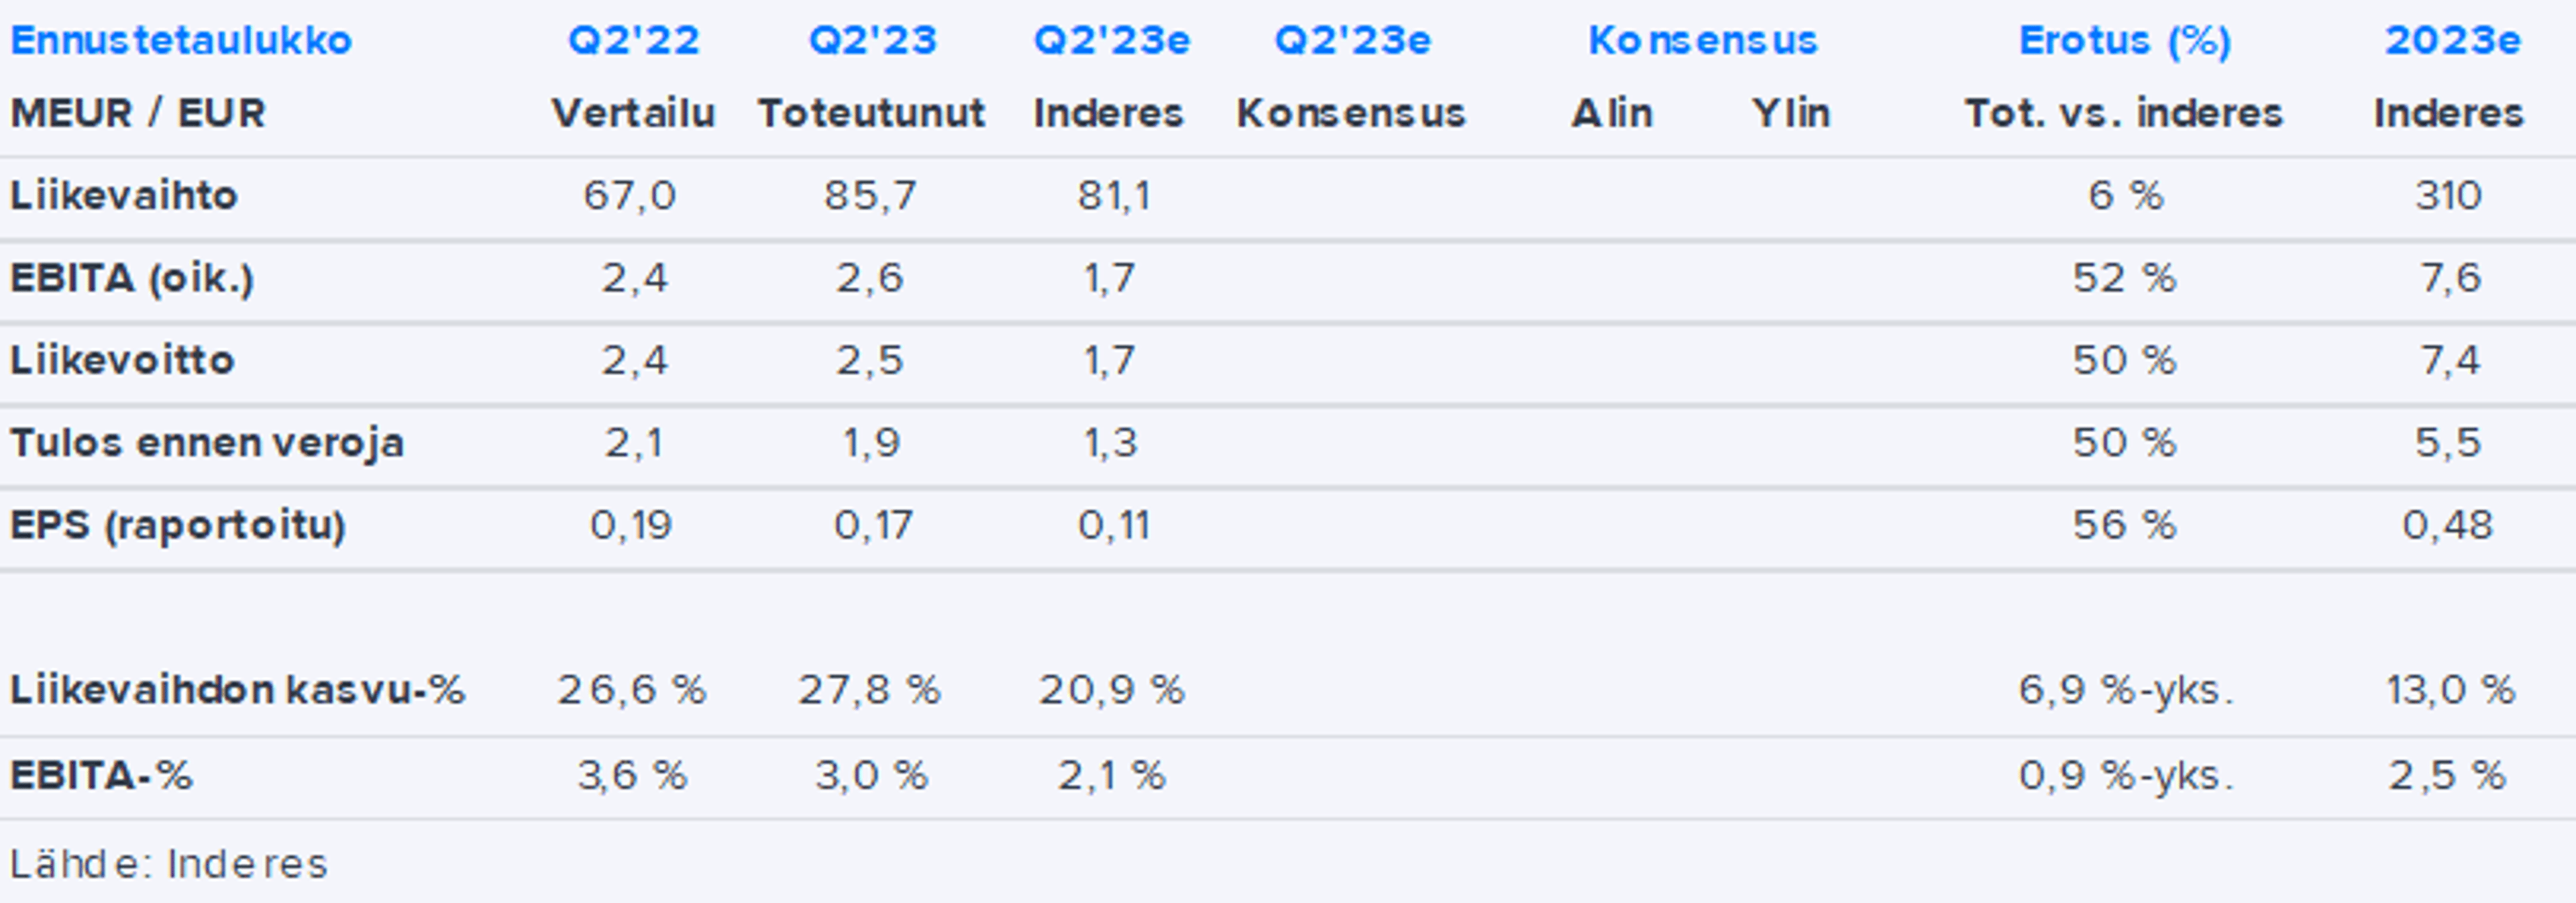Click the Vertailu subheader

[633, 113]
